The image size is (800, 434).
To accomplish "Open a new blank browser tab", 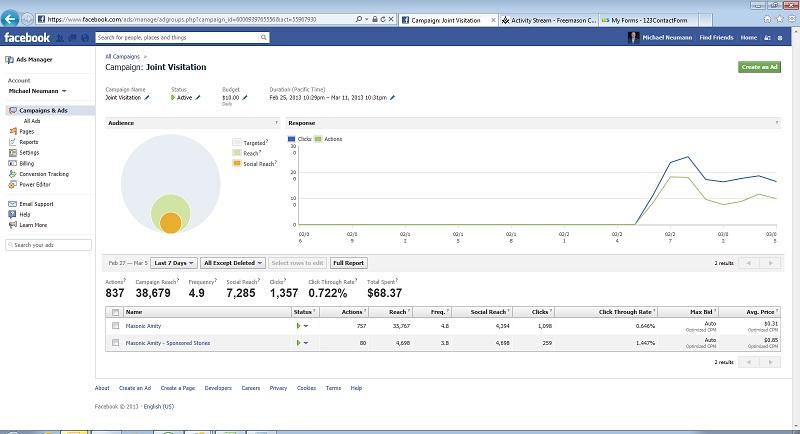I will (705, 20).
